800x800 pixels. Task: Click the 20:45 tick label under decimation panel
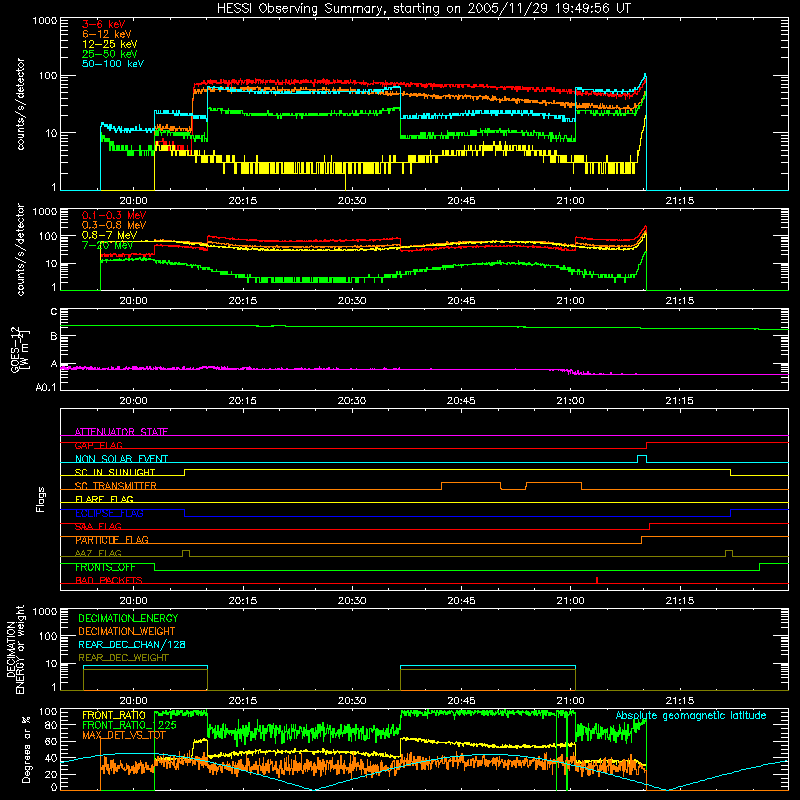[x=461, y=701]
